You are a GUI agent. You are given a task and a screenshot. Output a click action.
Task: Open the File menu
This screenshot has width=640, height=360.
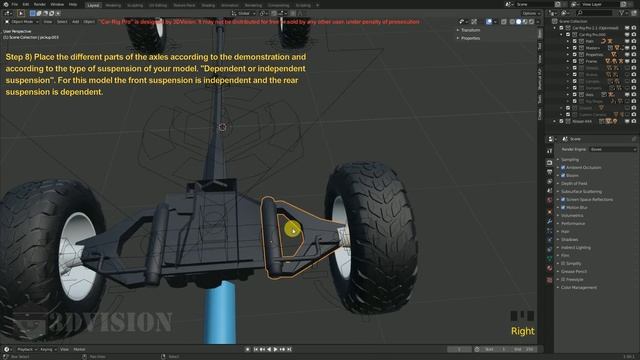click(15, 4)
